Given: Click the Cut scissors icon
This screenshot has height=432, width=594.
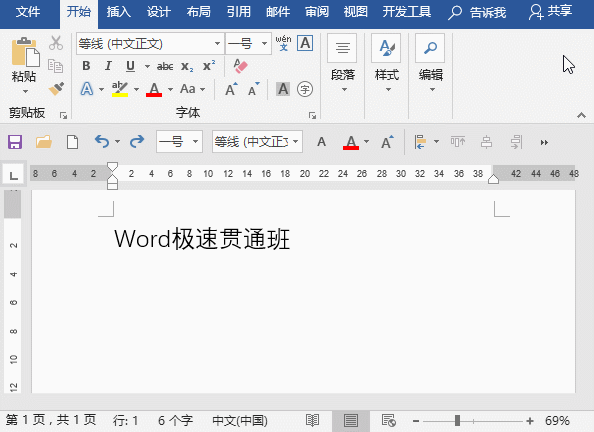Looking at the screenshot, I should click(x=56, y=43).
